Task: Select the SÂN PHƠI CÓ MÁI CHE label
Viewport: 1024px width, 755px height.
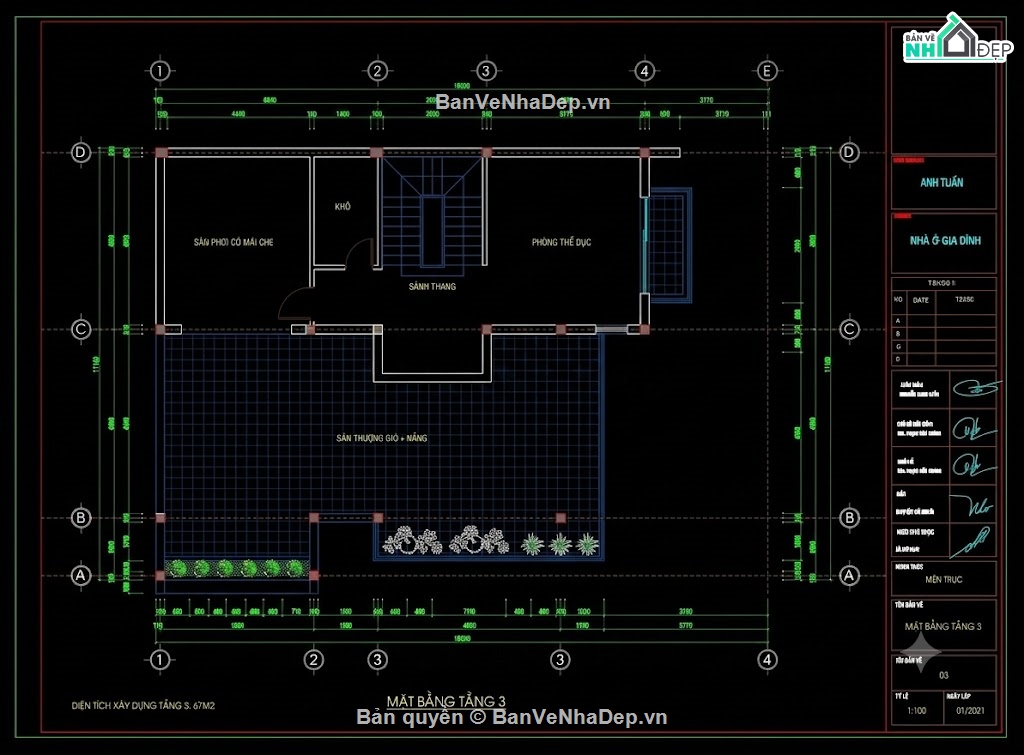Action: (233, 242)
